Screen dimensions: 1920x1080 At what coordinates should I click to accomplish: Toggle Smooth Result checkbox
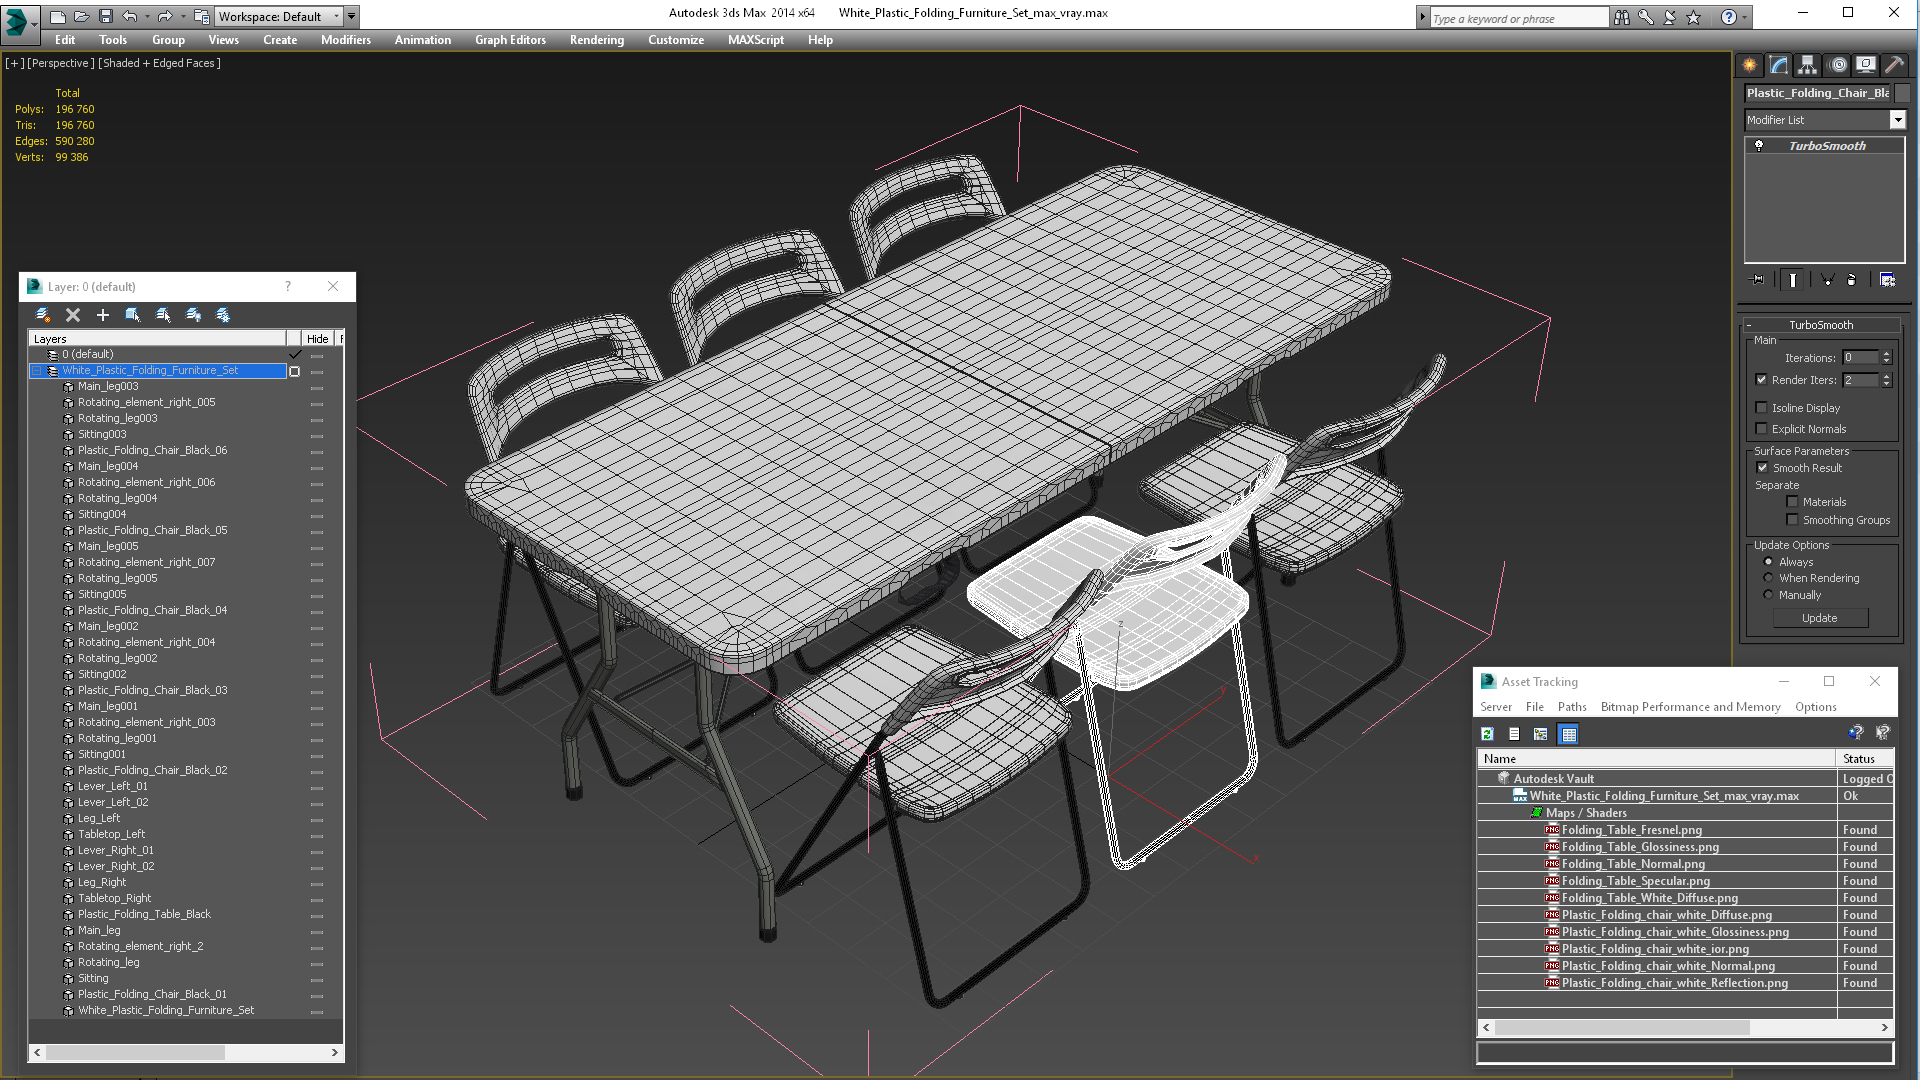click(x=1762, y=468)
